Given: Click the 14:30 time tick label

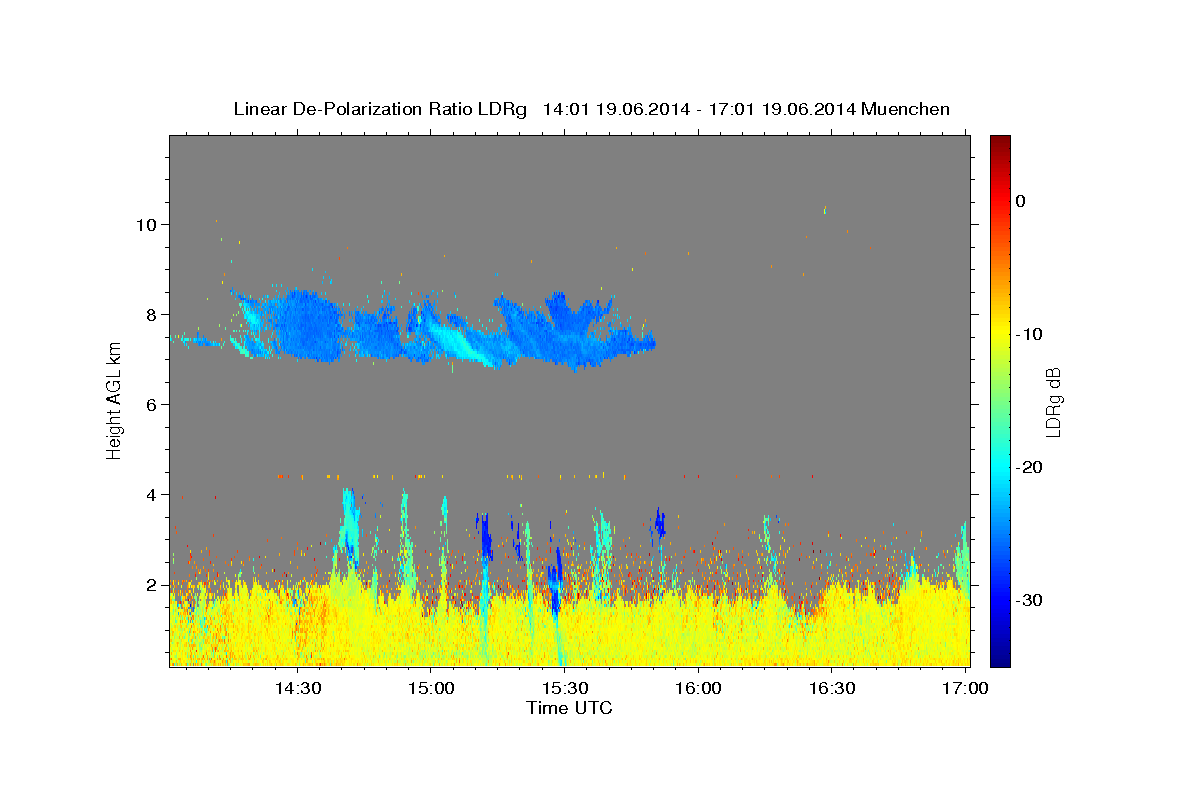Looking at the screenshot, I should pyautogui.click(x=297, y=688).
